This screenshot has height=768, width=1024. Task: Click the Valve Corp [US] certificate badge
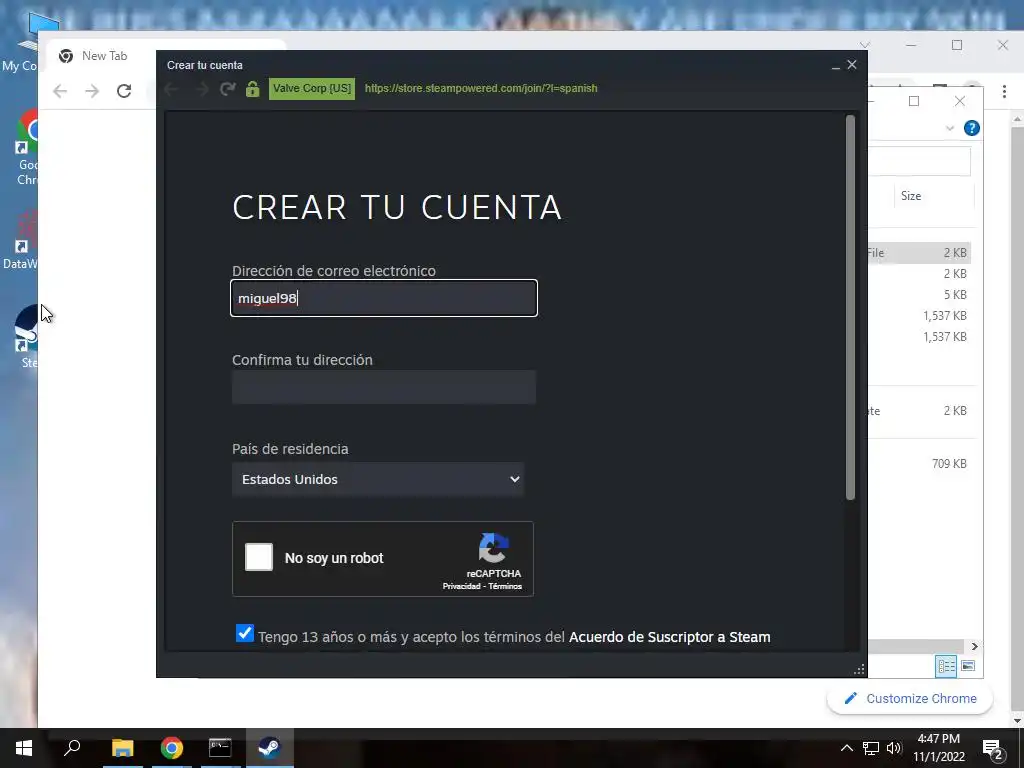(312, 88)
